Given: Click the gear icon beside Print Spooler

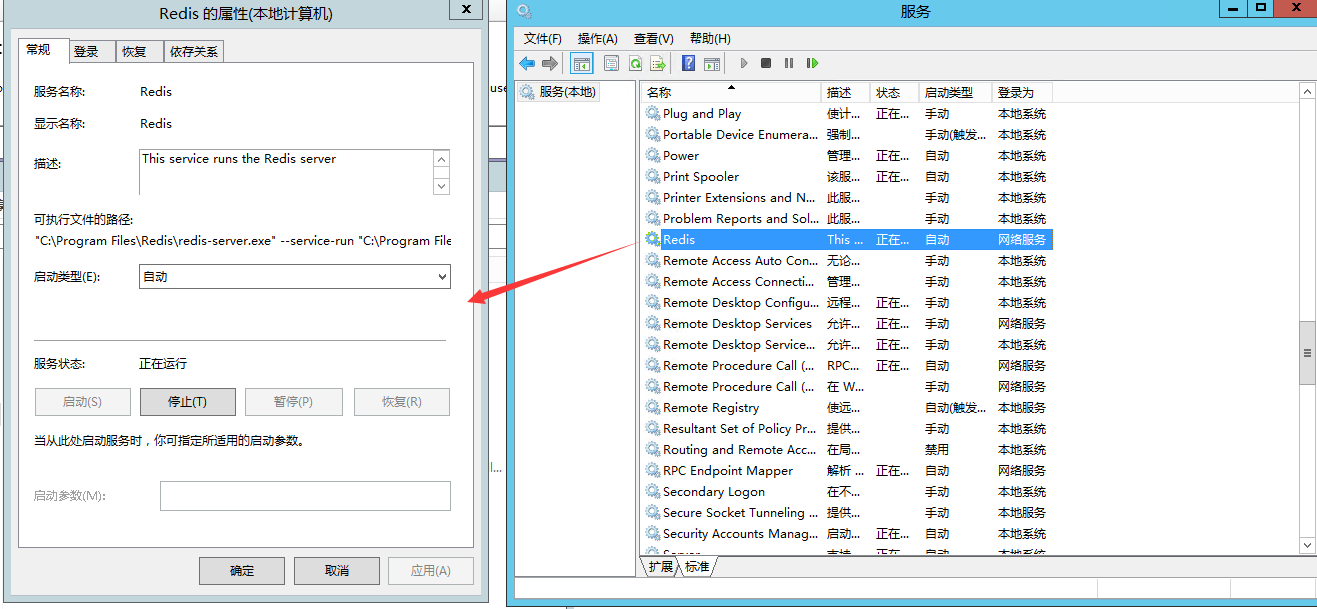Looking at the screenshot, I should (x=653, y=176).
